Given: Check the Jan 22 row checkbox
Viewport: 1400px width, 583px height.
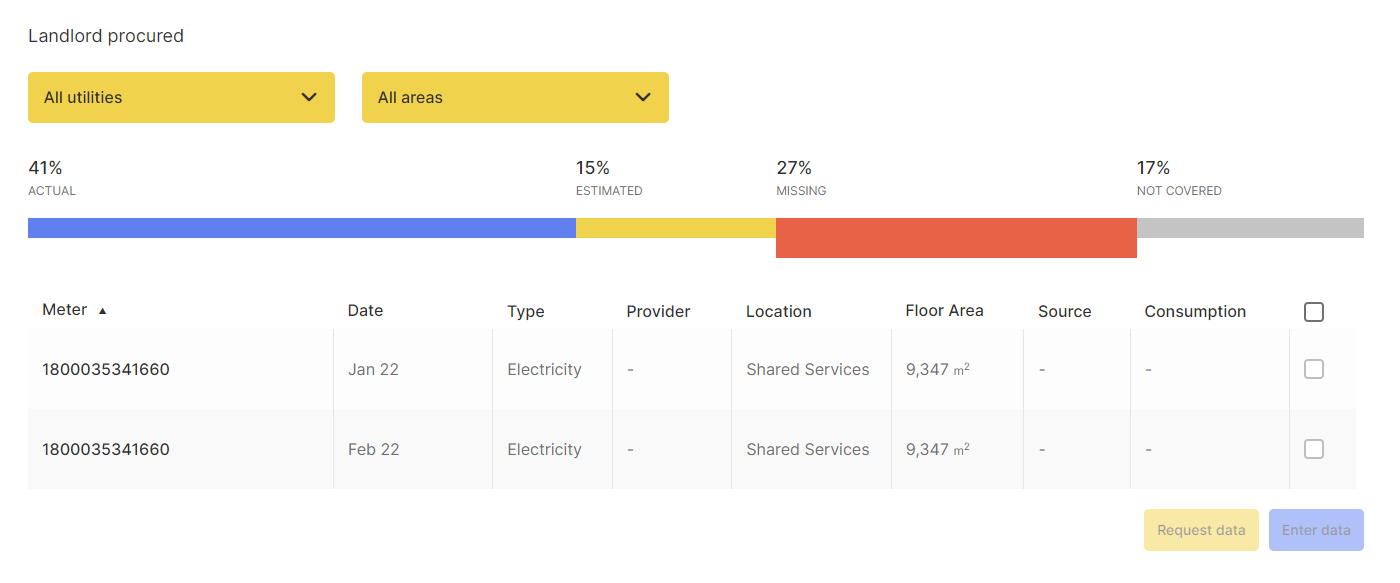Looking at the screenshot, I should pyautogui.click(x=1314, y=369).
